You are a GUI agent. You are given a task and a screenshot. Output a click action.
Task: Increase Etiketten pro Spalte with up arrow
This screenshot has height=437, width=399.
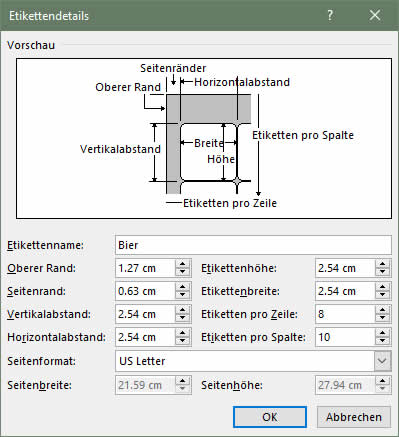click(x=382, y=333)
